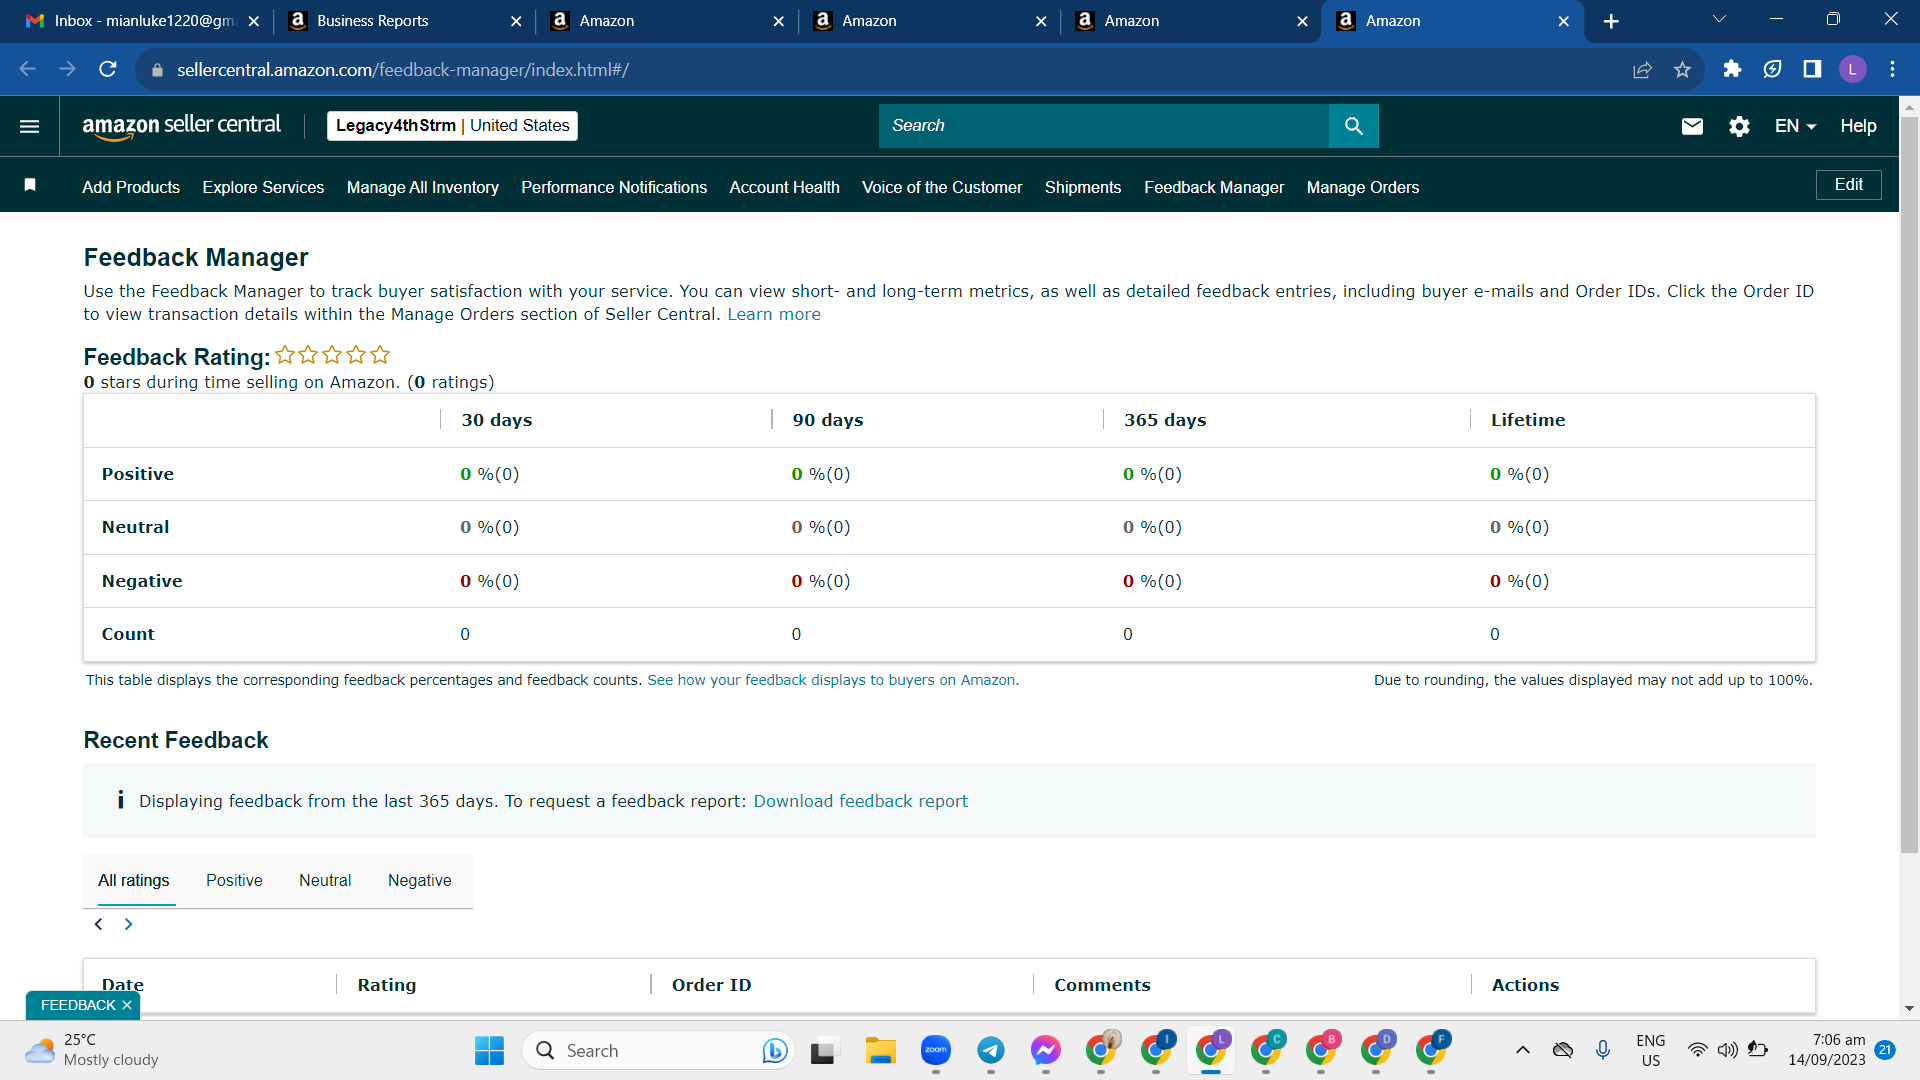This screenshot has width=1920, height=1080.
Task: Open the Chrome side panel icon
Action: [x=1812, y=69]
